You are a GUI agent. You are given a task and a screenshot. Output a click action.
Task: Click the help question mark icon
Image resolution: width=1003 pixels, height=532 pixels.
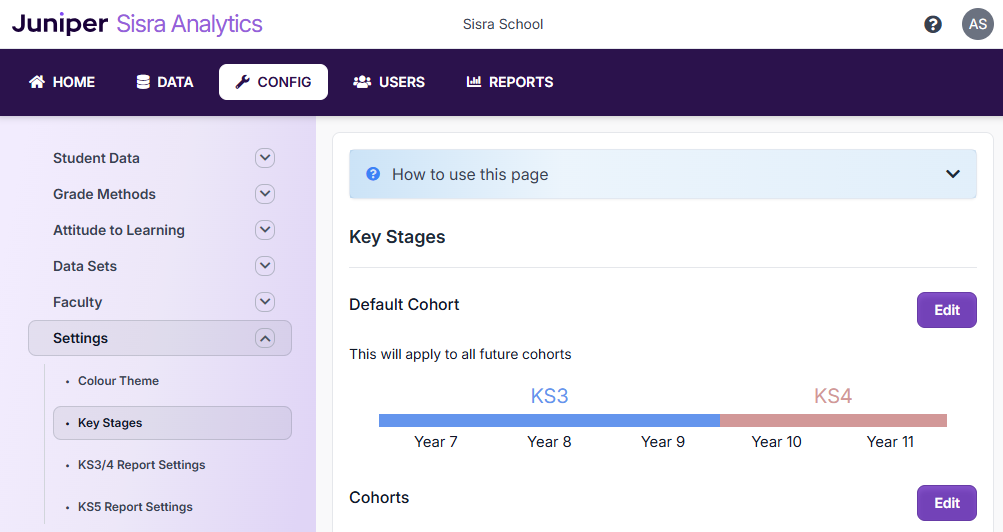pos(933,24)
